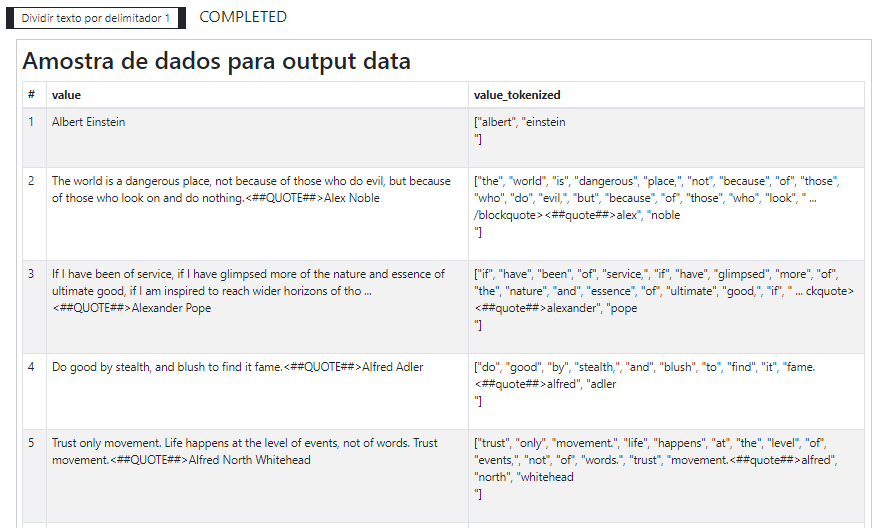Select the row 3 quote ending with Alexander Pope
Image resolution: width=880 pixels, height=528 pixels.
(257, 307)
